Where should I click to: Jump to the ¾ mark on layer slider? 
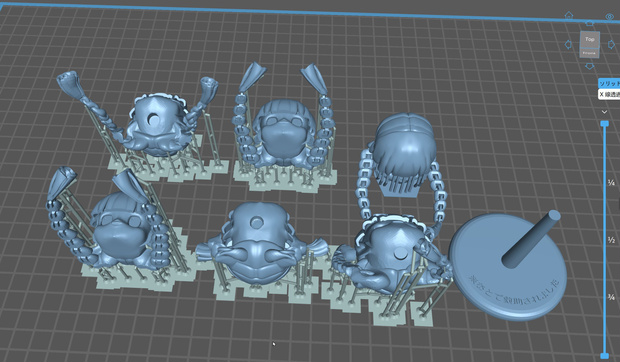[612, 297]
